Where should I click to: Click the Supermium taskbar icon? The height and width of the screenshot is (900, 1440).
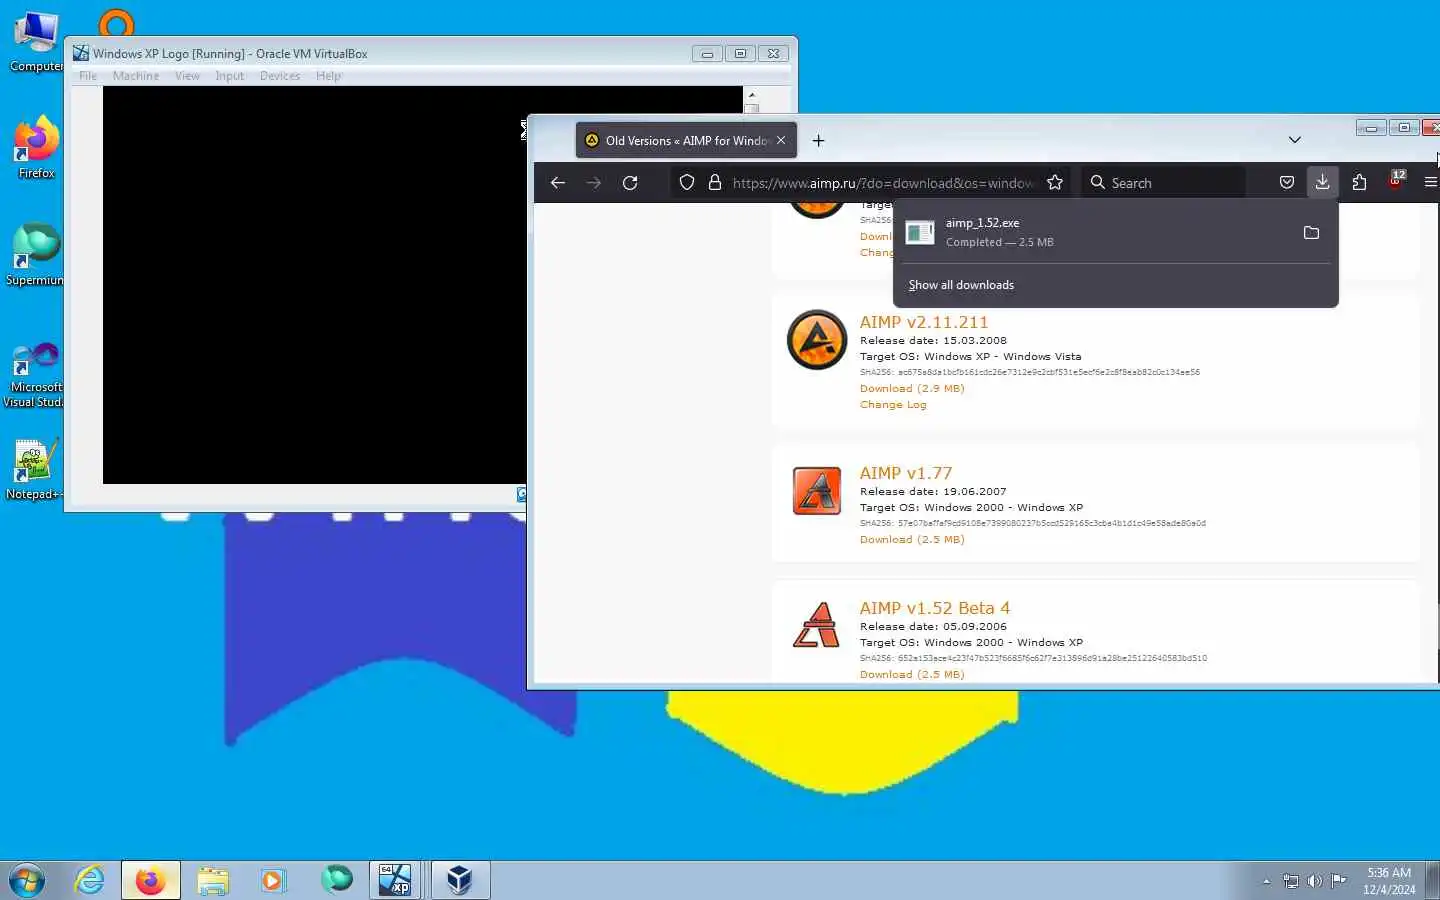(x=337, y=880)
